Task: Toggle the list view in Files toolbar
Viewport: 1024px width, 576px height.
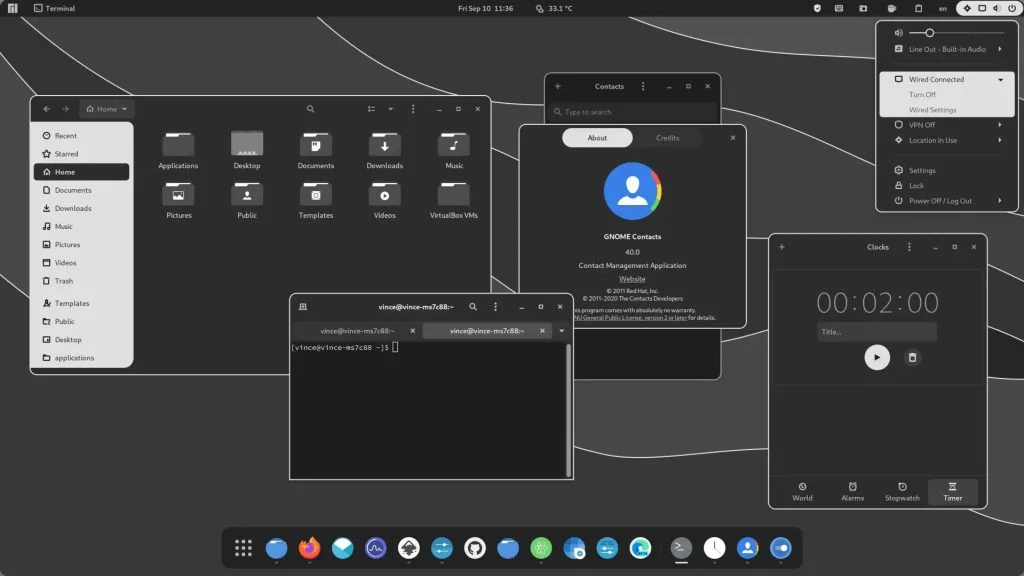Action: point(371,109)
